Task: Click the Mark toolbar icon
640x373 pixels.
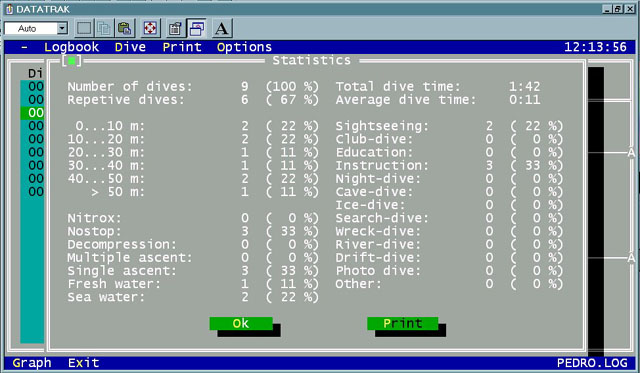Action: pos(84,28)
